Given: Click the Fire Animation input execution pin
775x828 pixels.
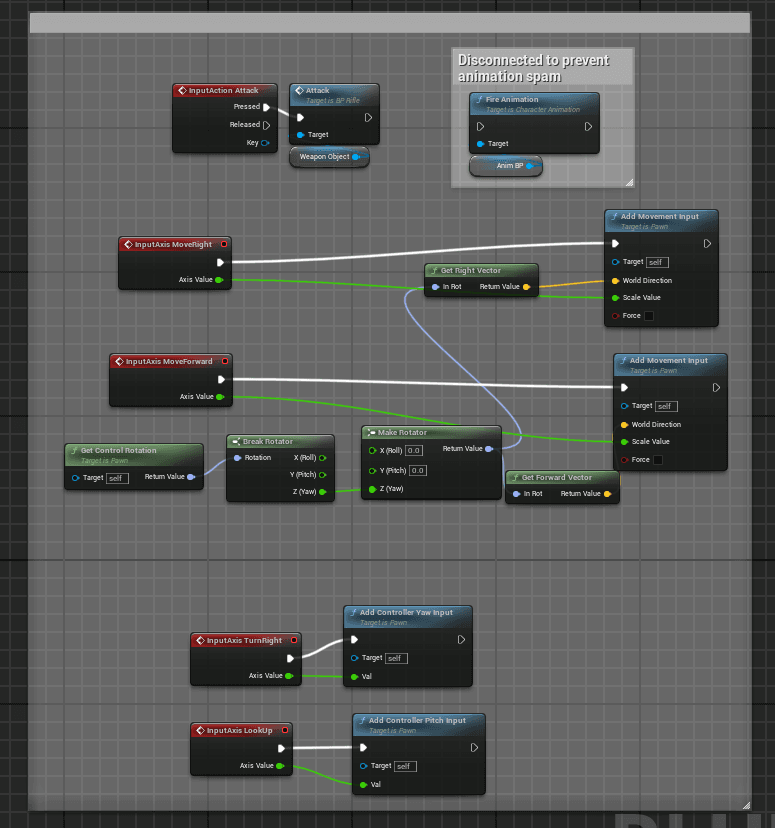Looking at the screenshot, I should click(x=480, y=127).
